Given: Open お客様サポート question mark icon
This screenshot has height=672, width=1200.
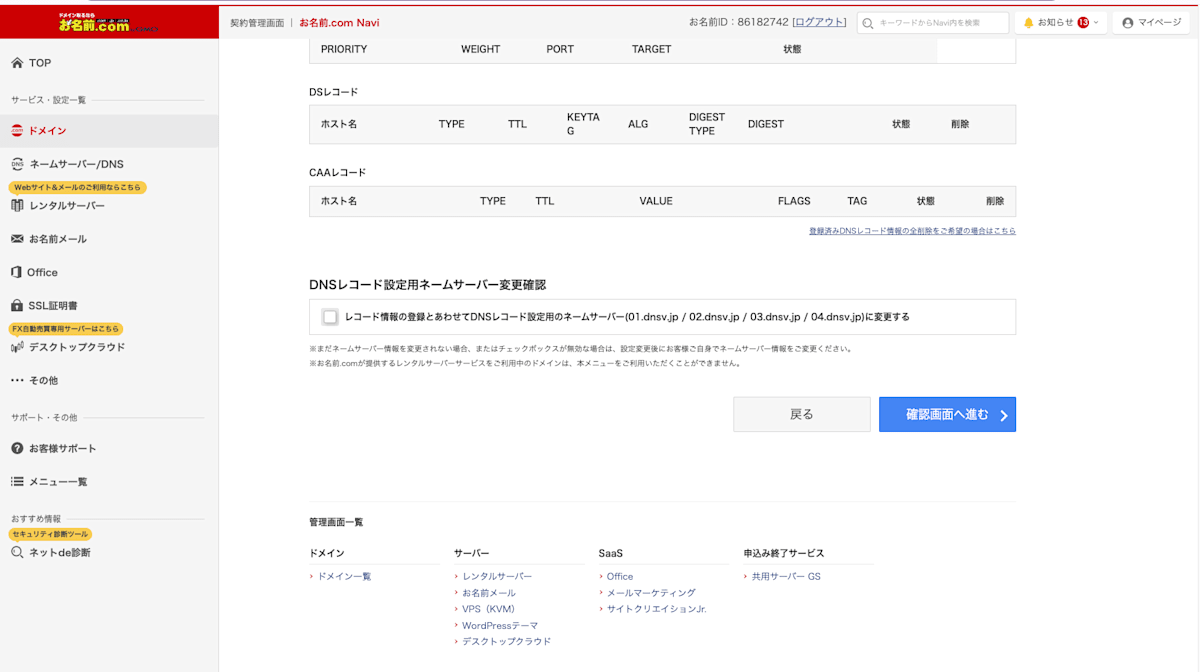Looking at the screenshot, I should (17, 448).
